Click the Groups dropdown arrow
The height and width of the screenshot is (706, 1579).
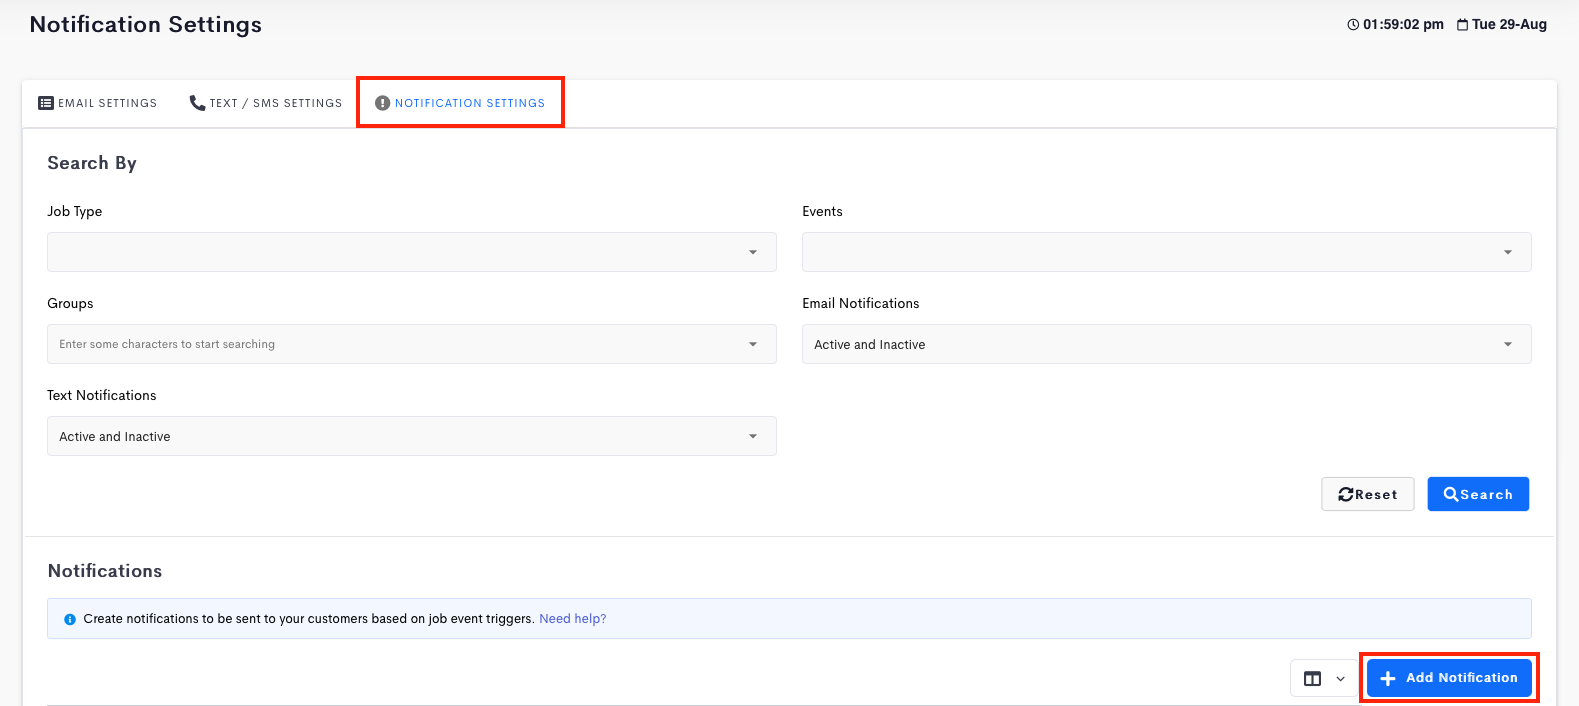coord(753,344)
